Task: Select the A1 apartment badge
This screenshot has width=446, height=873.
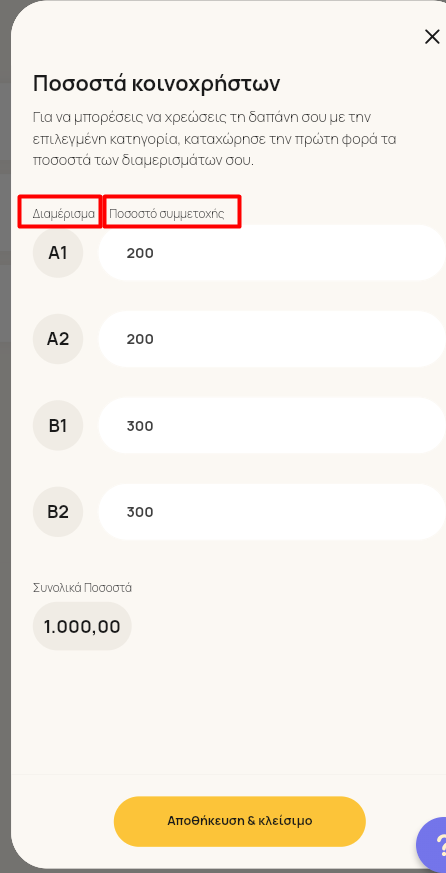Action: pyautogui.click(x=58, y=253)
